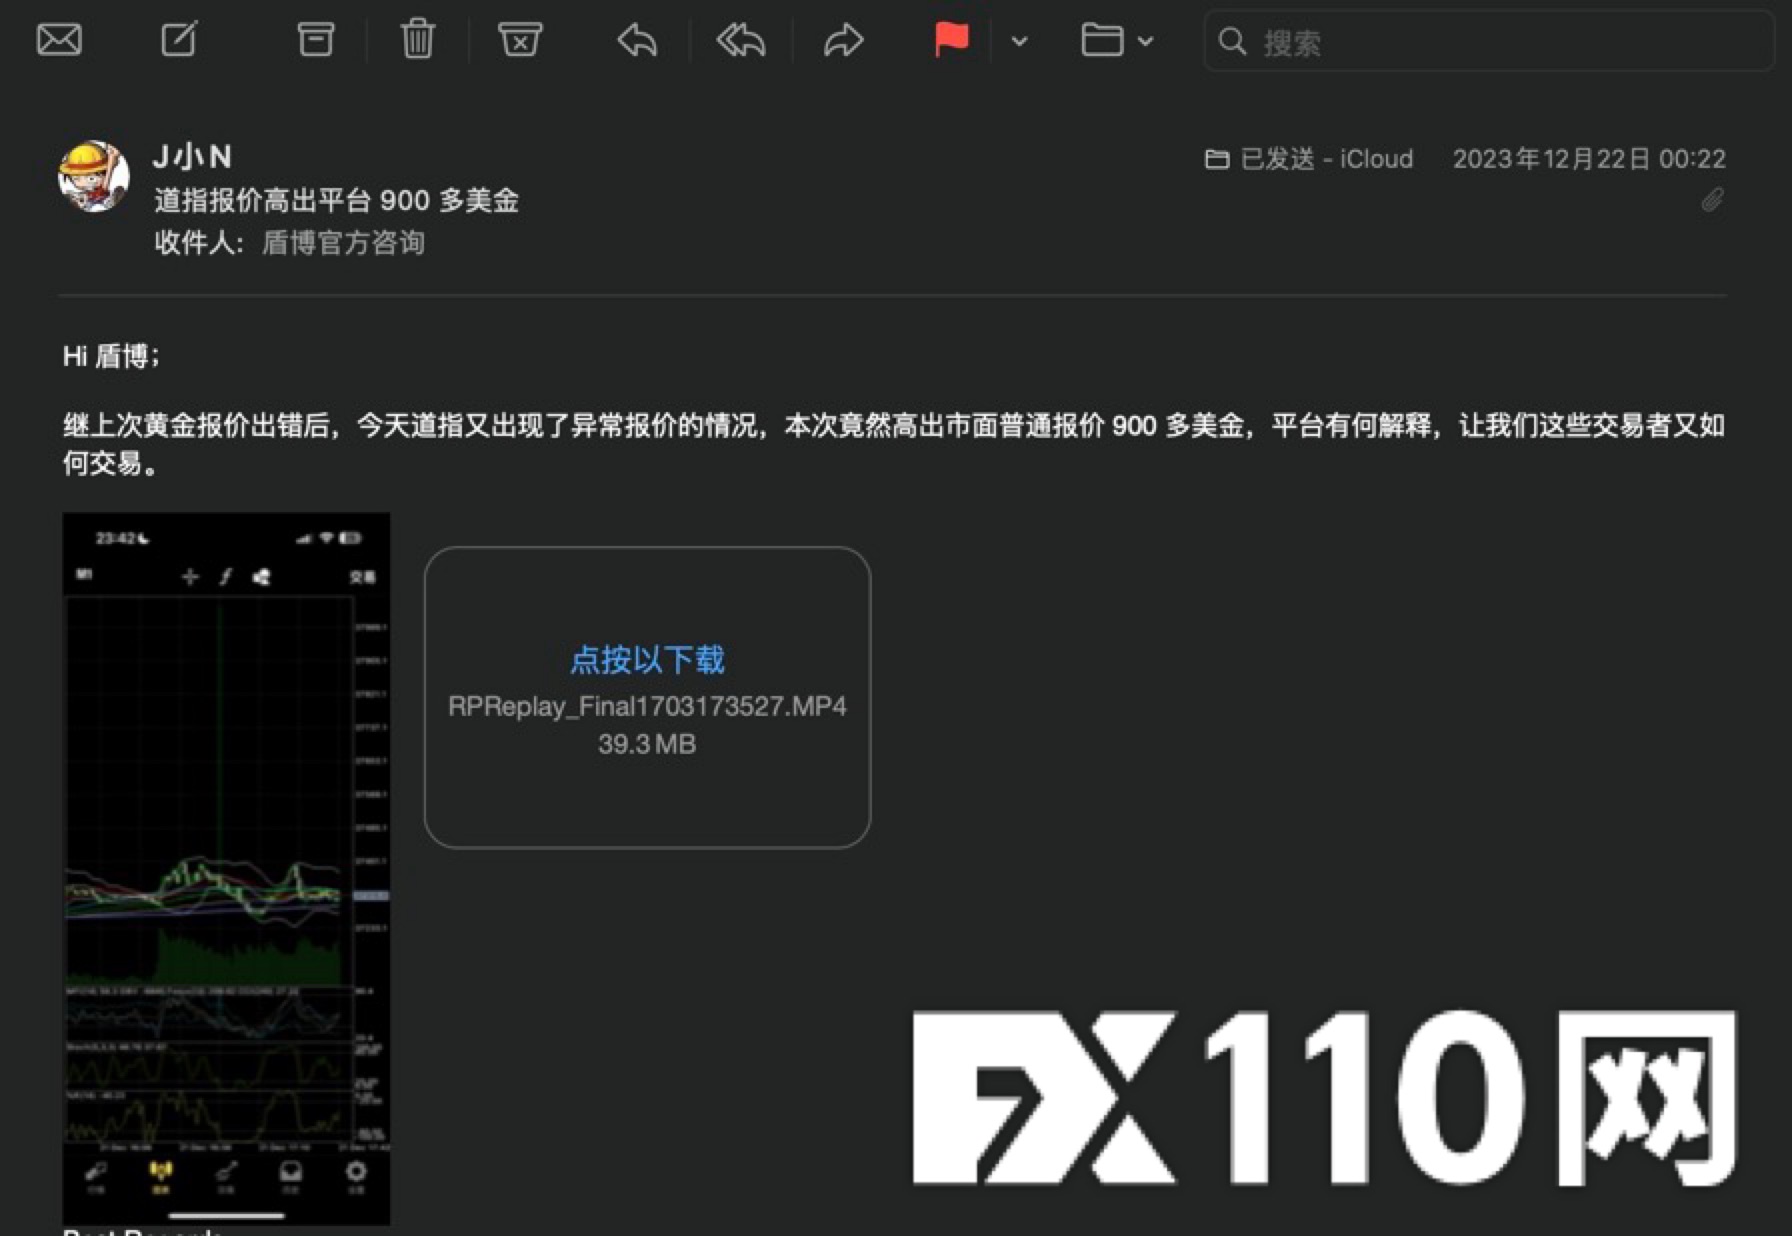The width and height of the screenshot is (1792, 1236).
Task: Reply to the sender
Action: click(637, 41)
